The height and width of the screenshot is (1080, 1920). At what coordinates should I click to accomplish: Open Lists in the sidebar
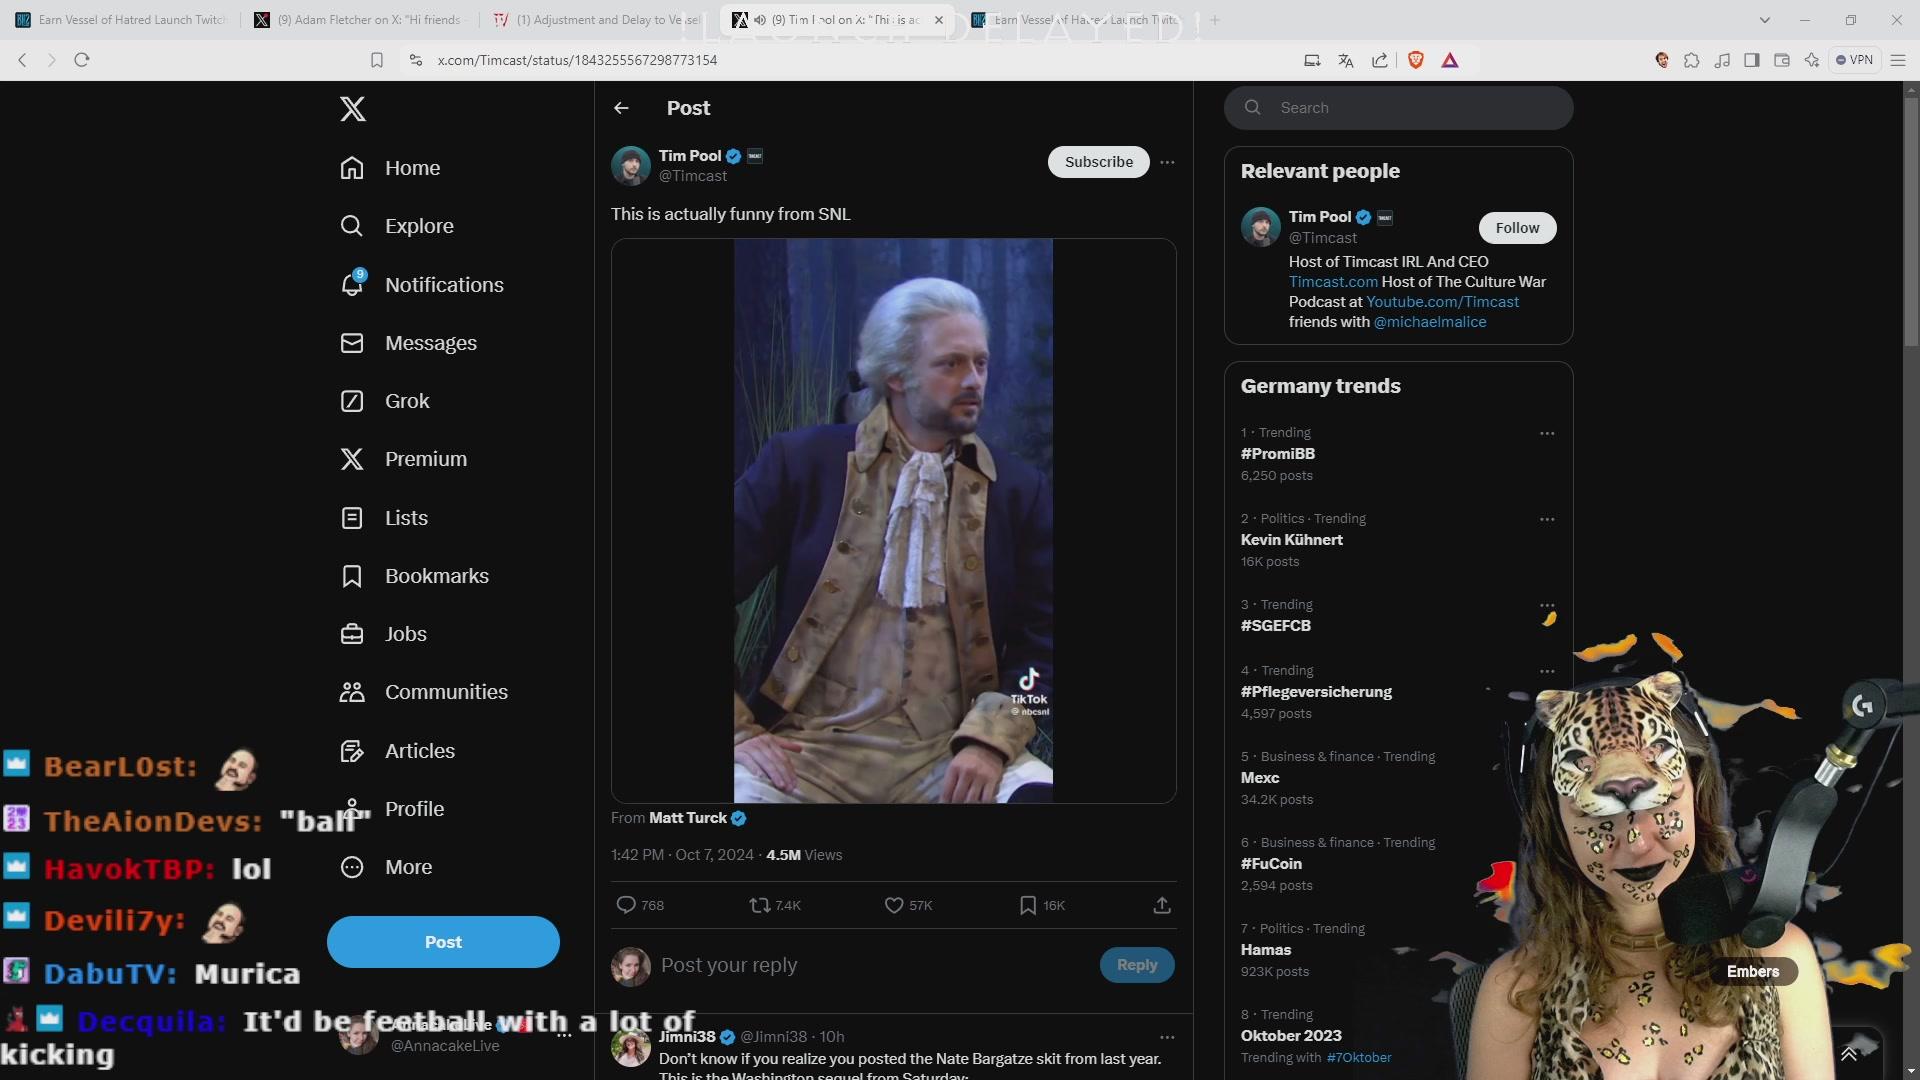pos(384,518)
